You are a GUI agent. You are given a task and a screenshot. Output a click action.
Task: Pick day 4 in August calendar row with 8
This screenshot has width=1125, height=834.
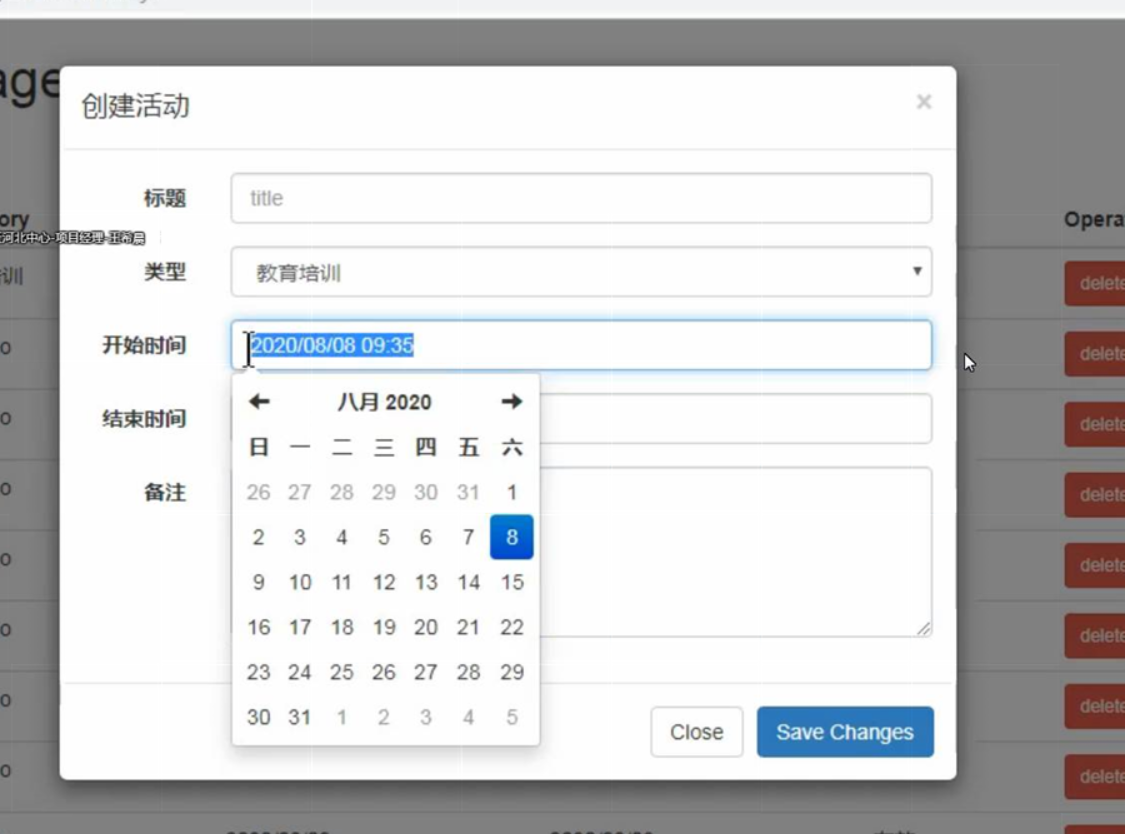click(342, 537)
